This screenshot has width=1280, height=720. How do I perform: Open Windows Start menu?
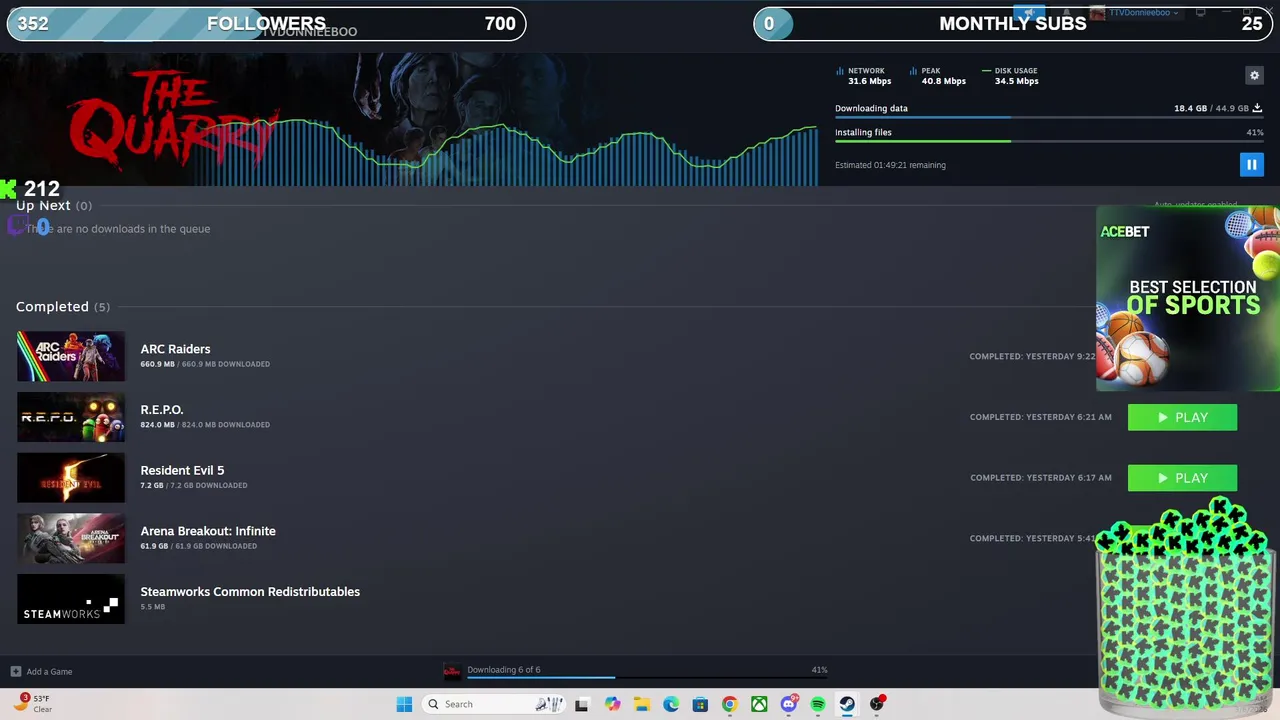coord(404,704)
